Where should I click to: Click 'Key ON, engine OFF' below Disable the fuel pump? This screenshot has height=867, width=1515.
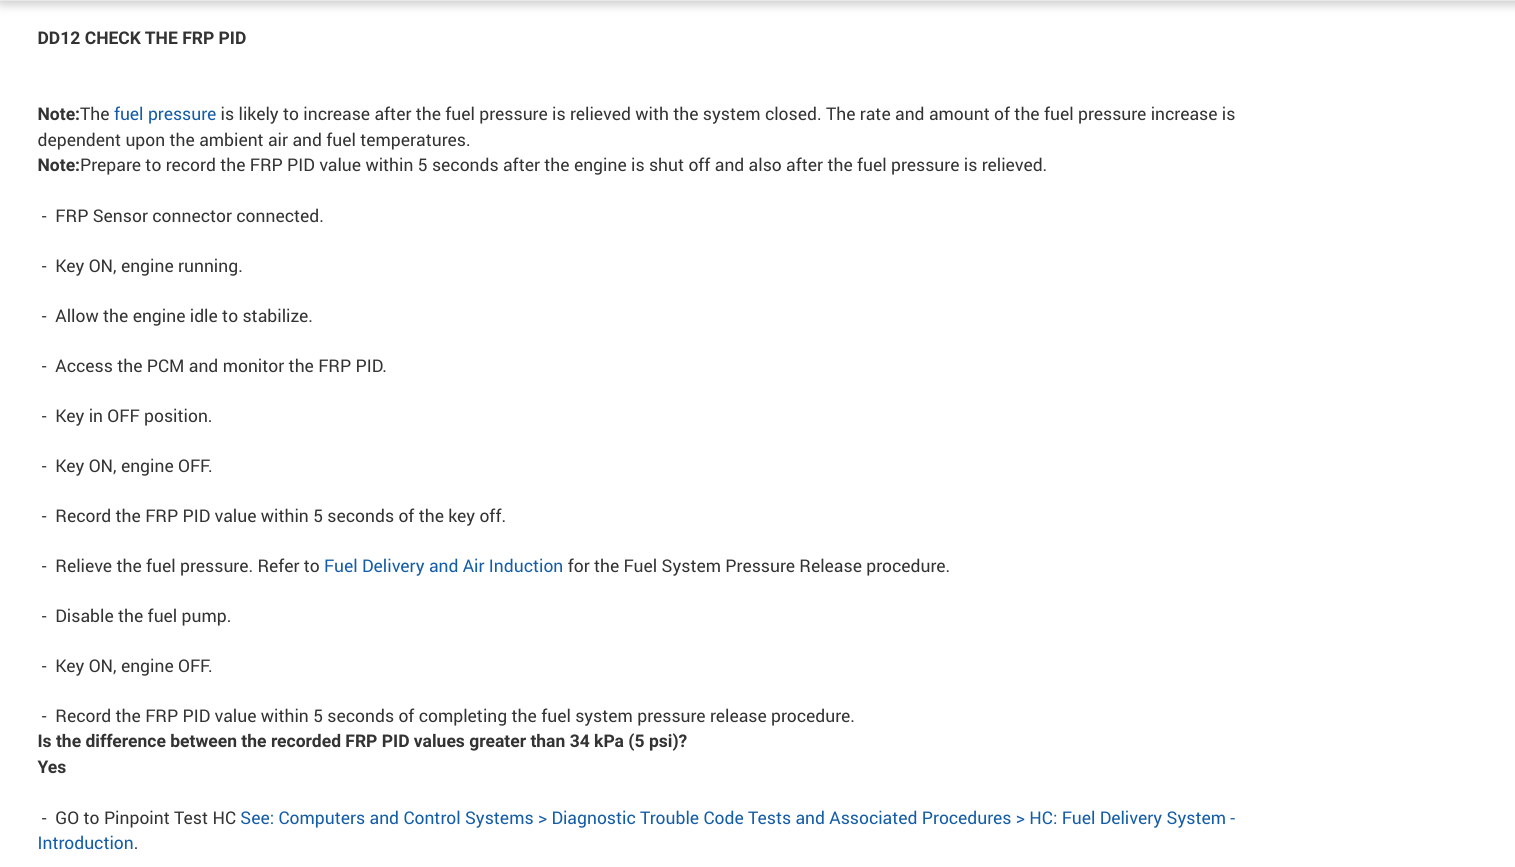[x=134, y=666]
